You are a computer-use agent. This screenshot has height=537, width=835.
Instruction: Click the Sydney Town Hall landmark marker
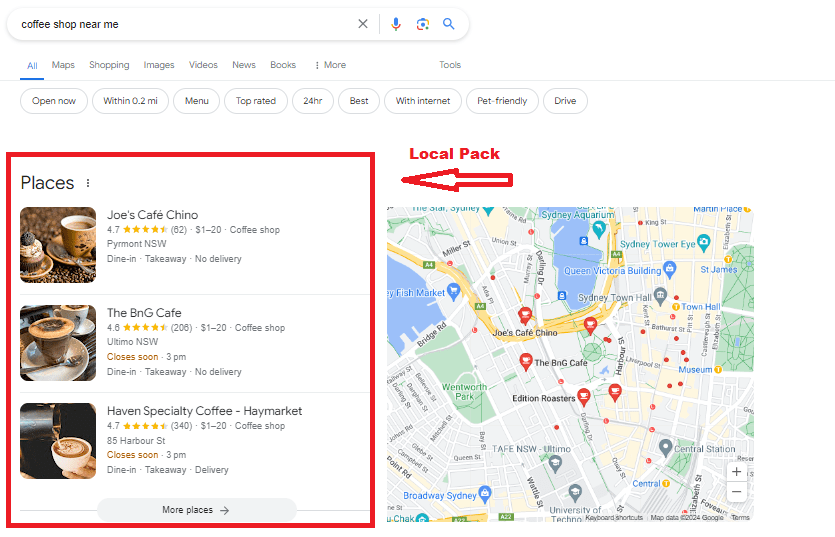tap(660, 295)
